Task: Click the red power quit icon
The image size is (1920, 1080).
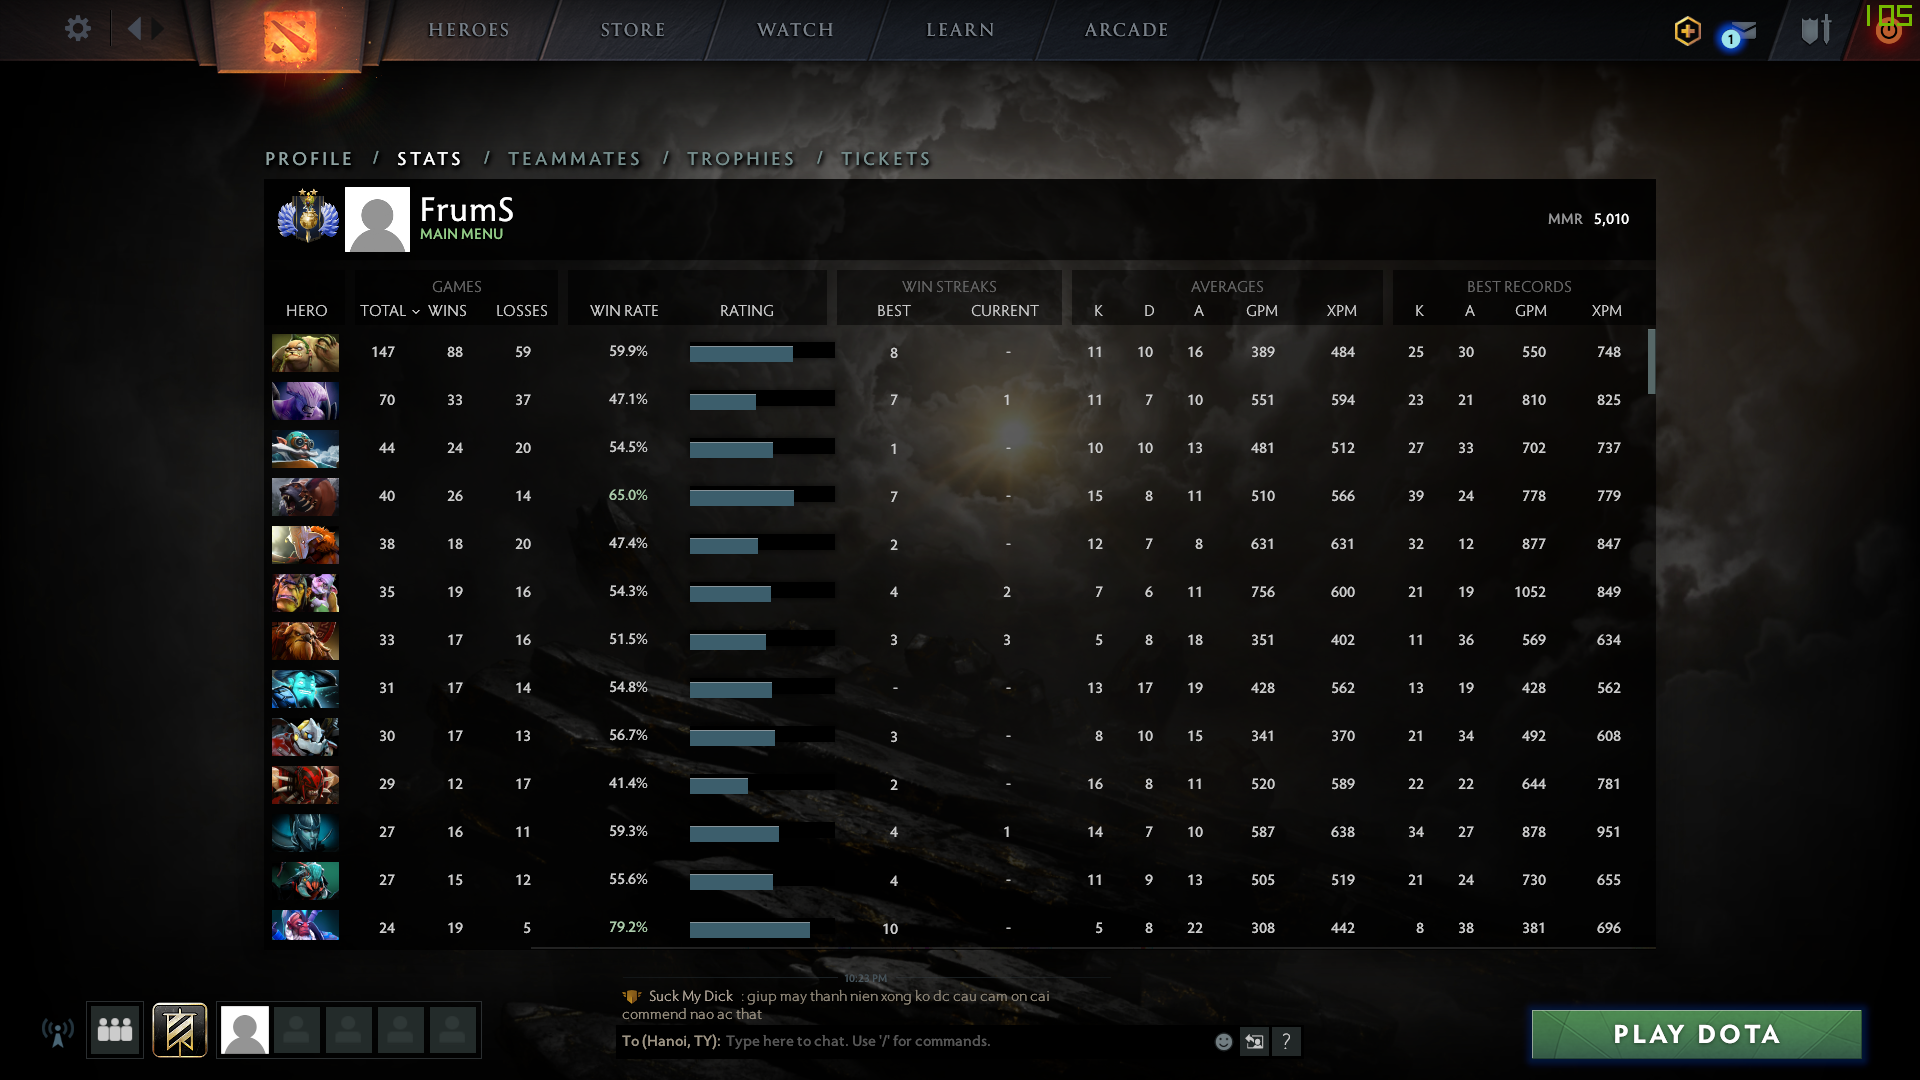Action: pyautogui.click(x=1888, y=32)
